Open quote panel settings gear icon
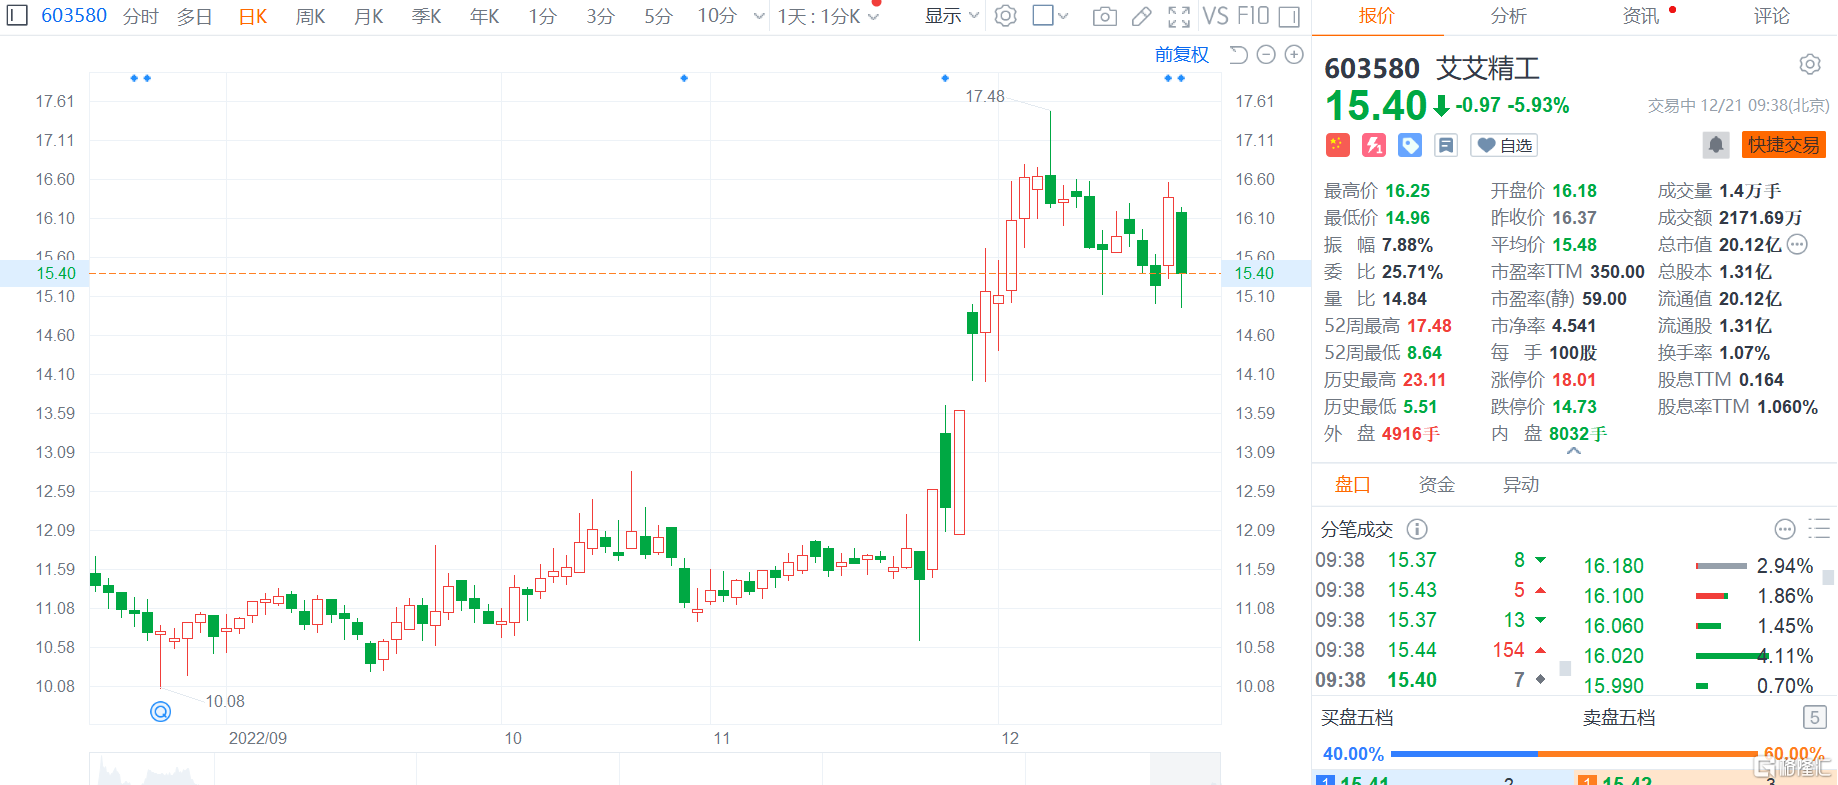This screenshot has height=785, width=1838. (1810, 64)
